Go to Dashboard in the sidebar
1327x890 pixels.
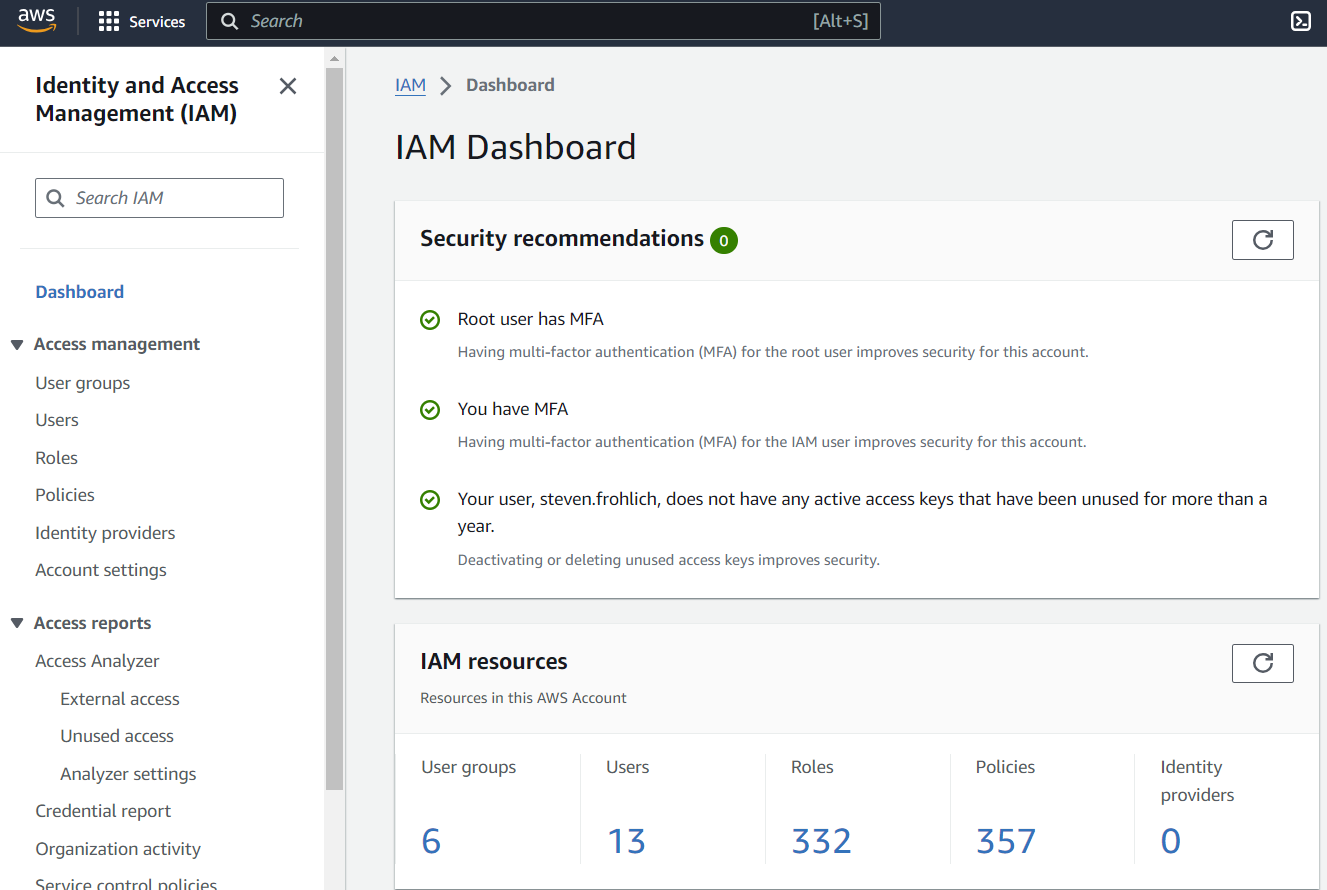coord(80,292)
